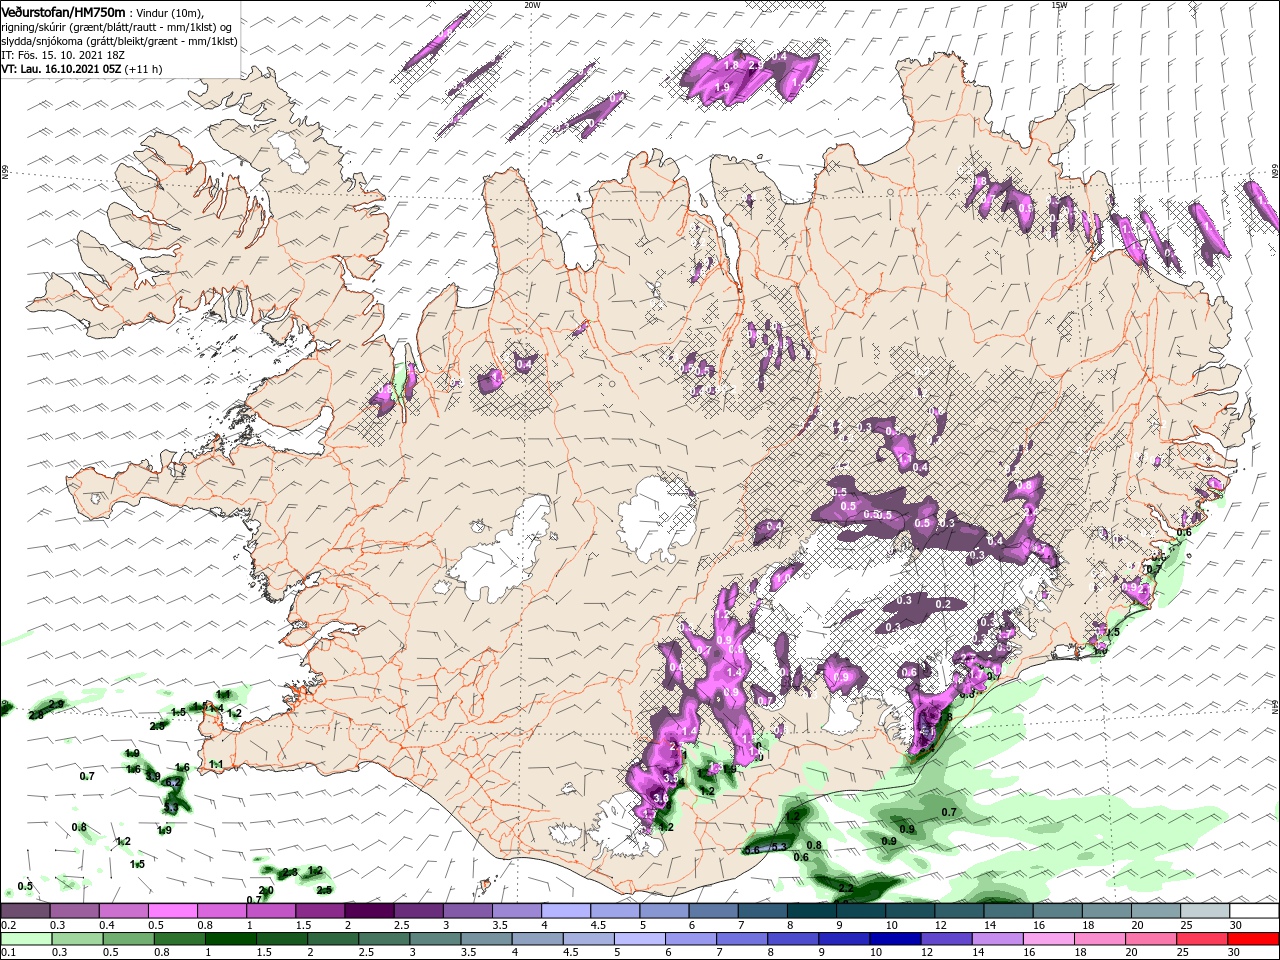Click the pale lavender 4 swatch in the upper snow legend
Viewport: 1280px width, 960px height.
(566, 911)
